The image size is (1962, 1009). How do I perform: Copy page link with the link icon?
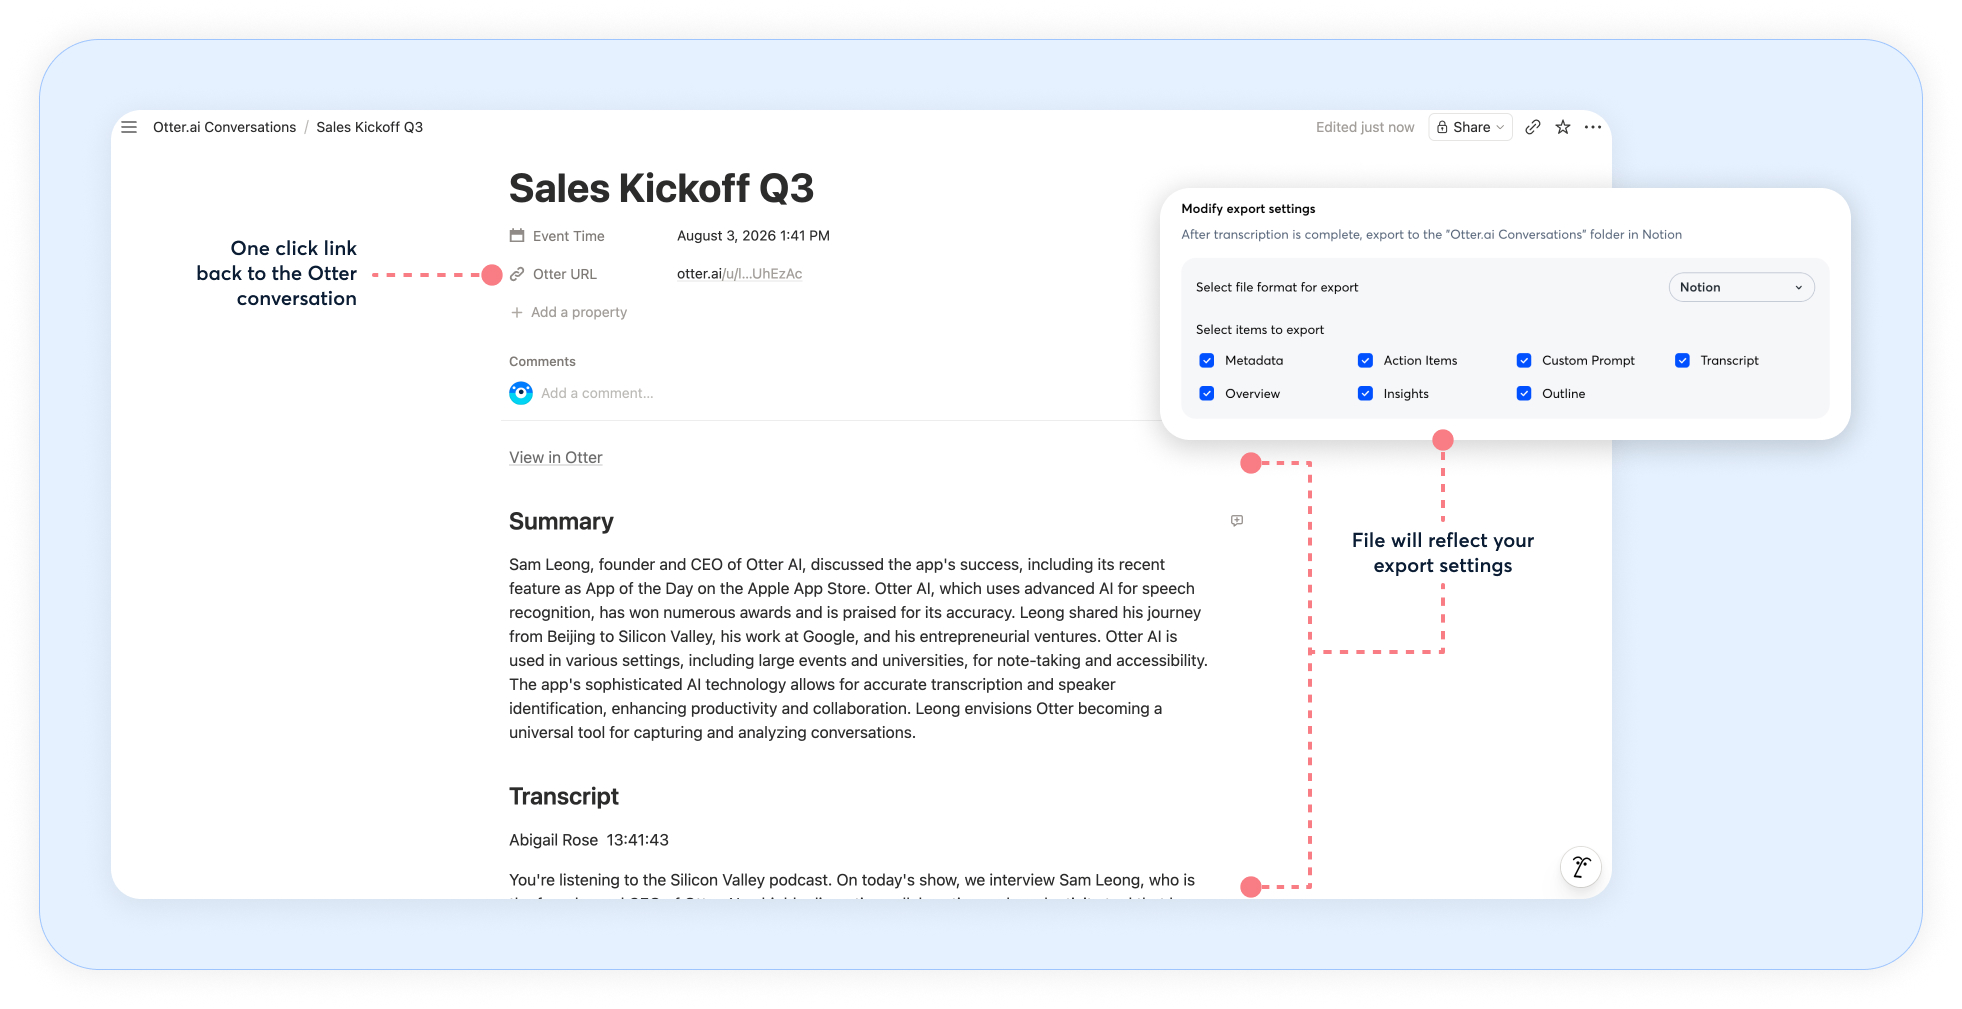pos(1532,127)
